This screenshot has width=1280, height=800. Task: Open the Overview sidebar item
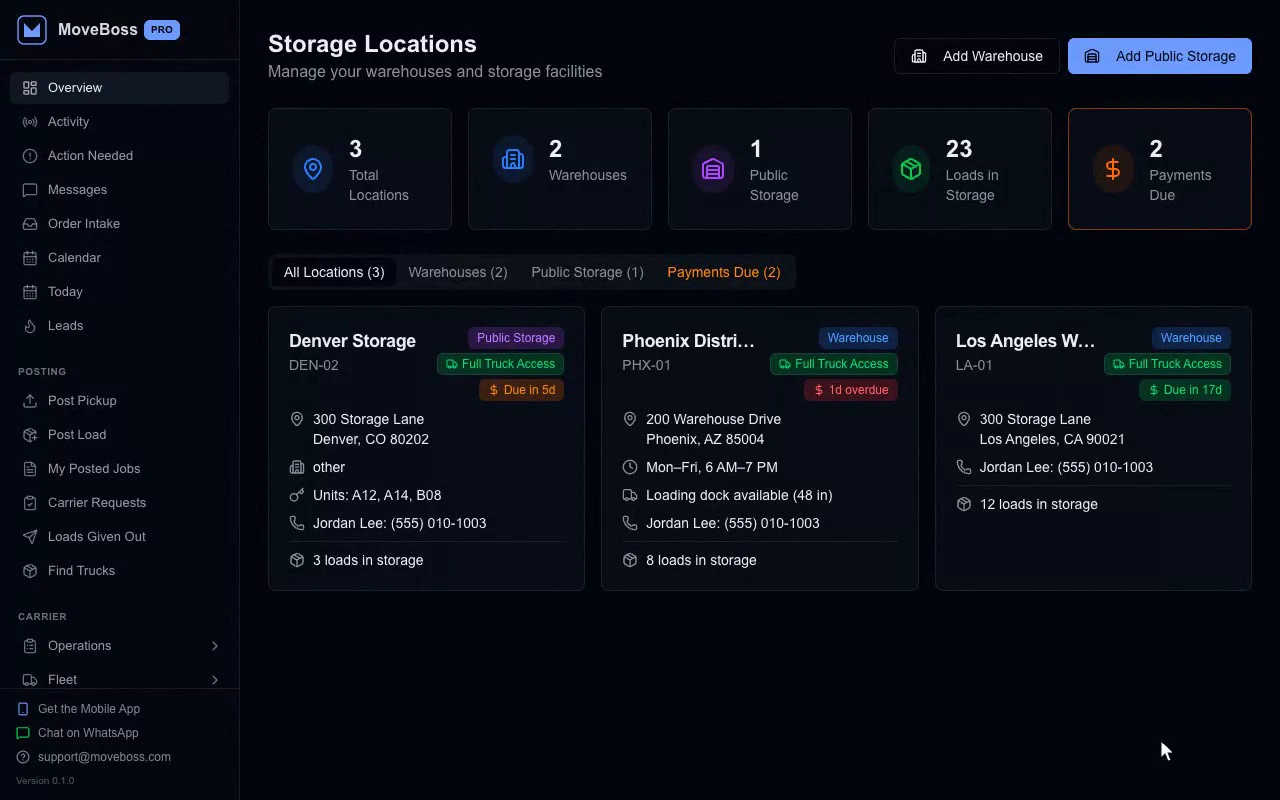point(120,88)
